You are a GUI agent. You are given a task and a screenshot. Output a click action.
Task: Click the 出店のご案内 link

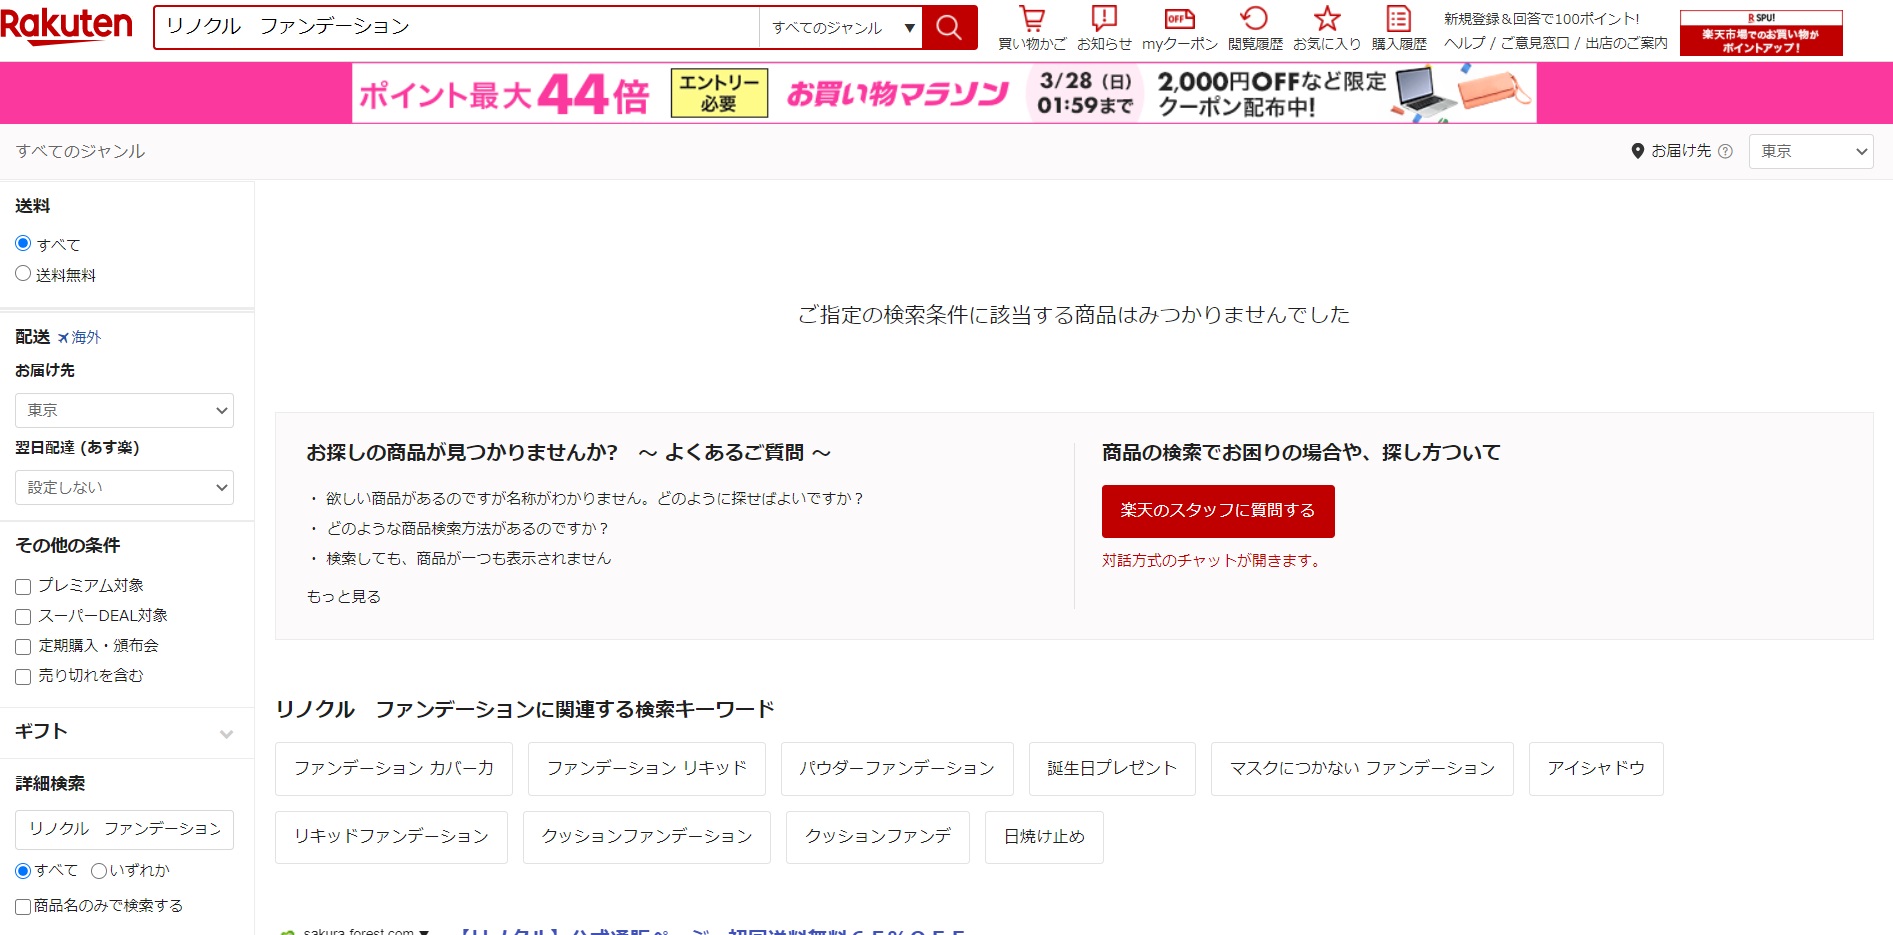tap(1627, 43)
